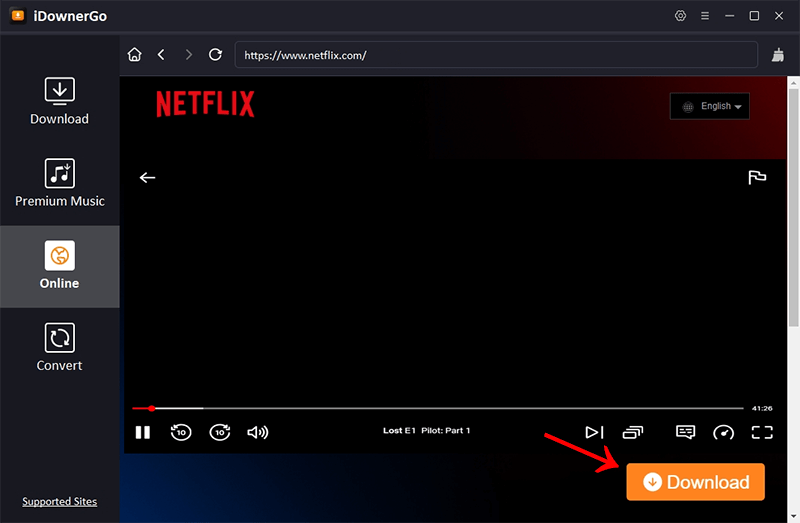Navigate forward with the browser forward arrow
The image size is (800, 523).
[189, 55]
